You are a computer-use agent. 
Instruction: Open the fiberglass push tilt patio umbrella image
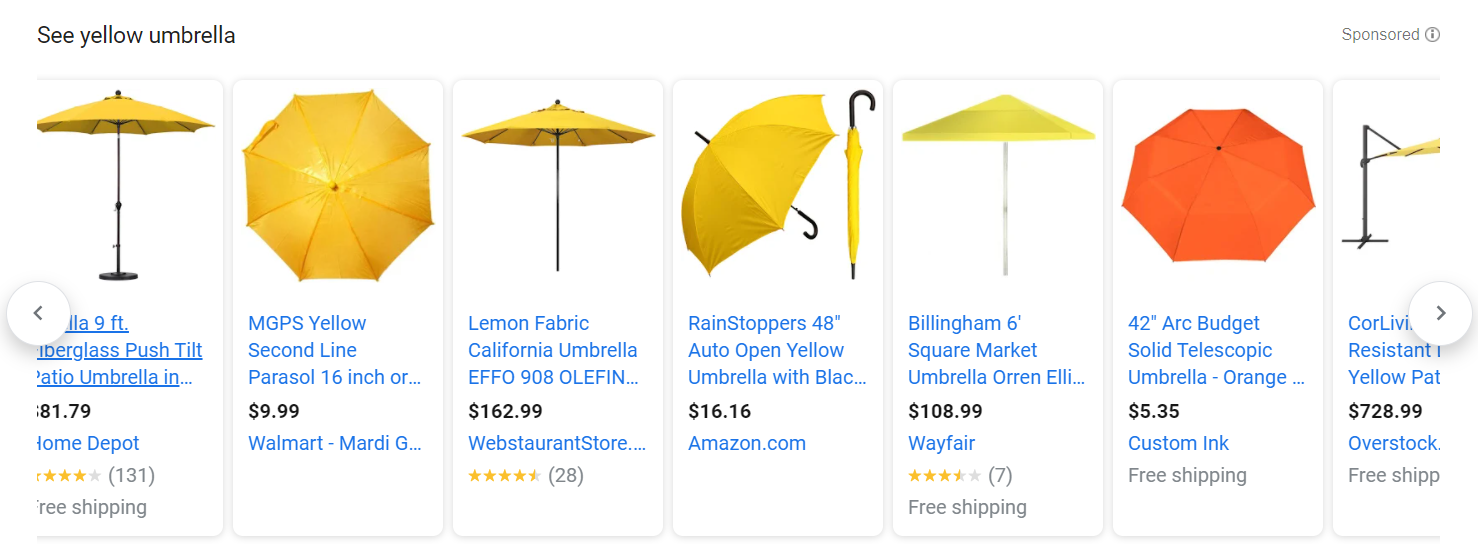pos(125,185)
